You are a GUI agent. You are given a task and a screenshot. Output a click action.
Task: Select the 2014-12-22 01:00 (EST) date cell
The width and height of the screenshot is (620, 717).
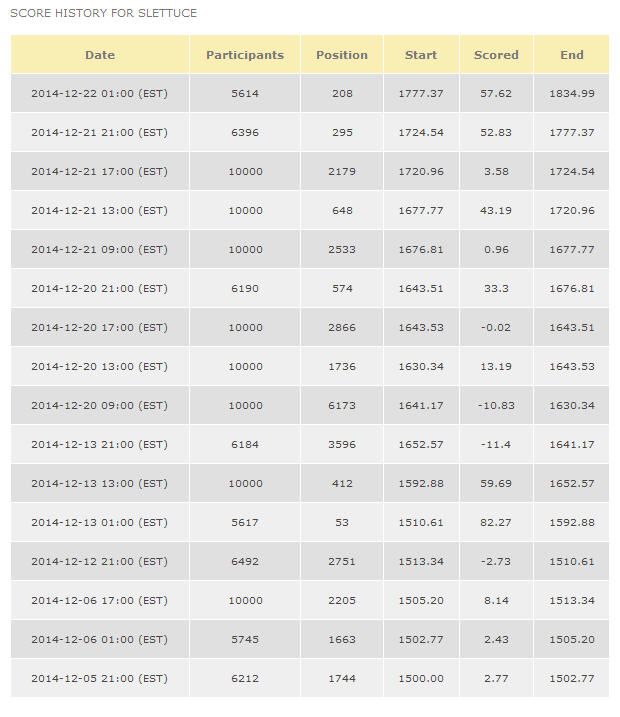(x=99, y=93)
